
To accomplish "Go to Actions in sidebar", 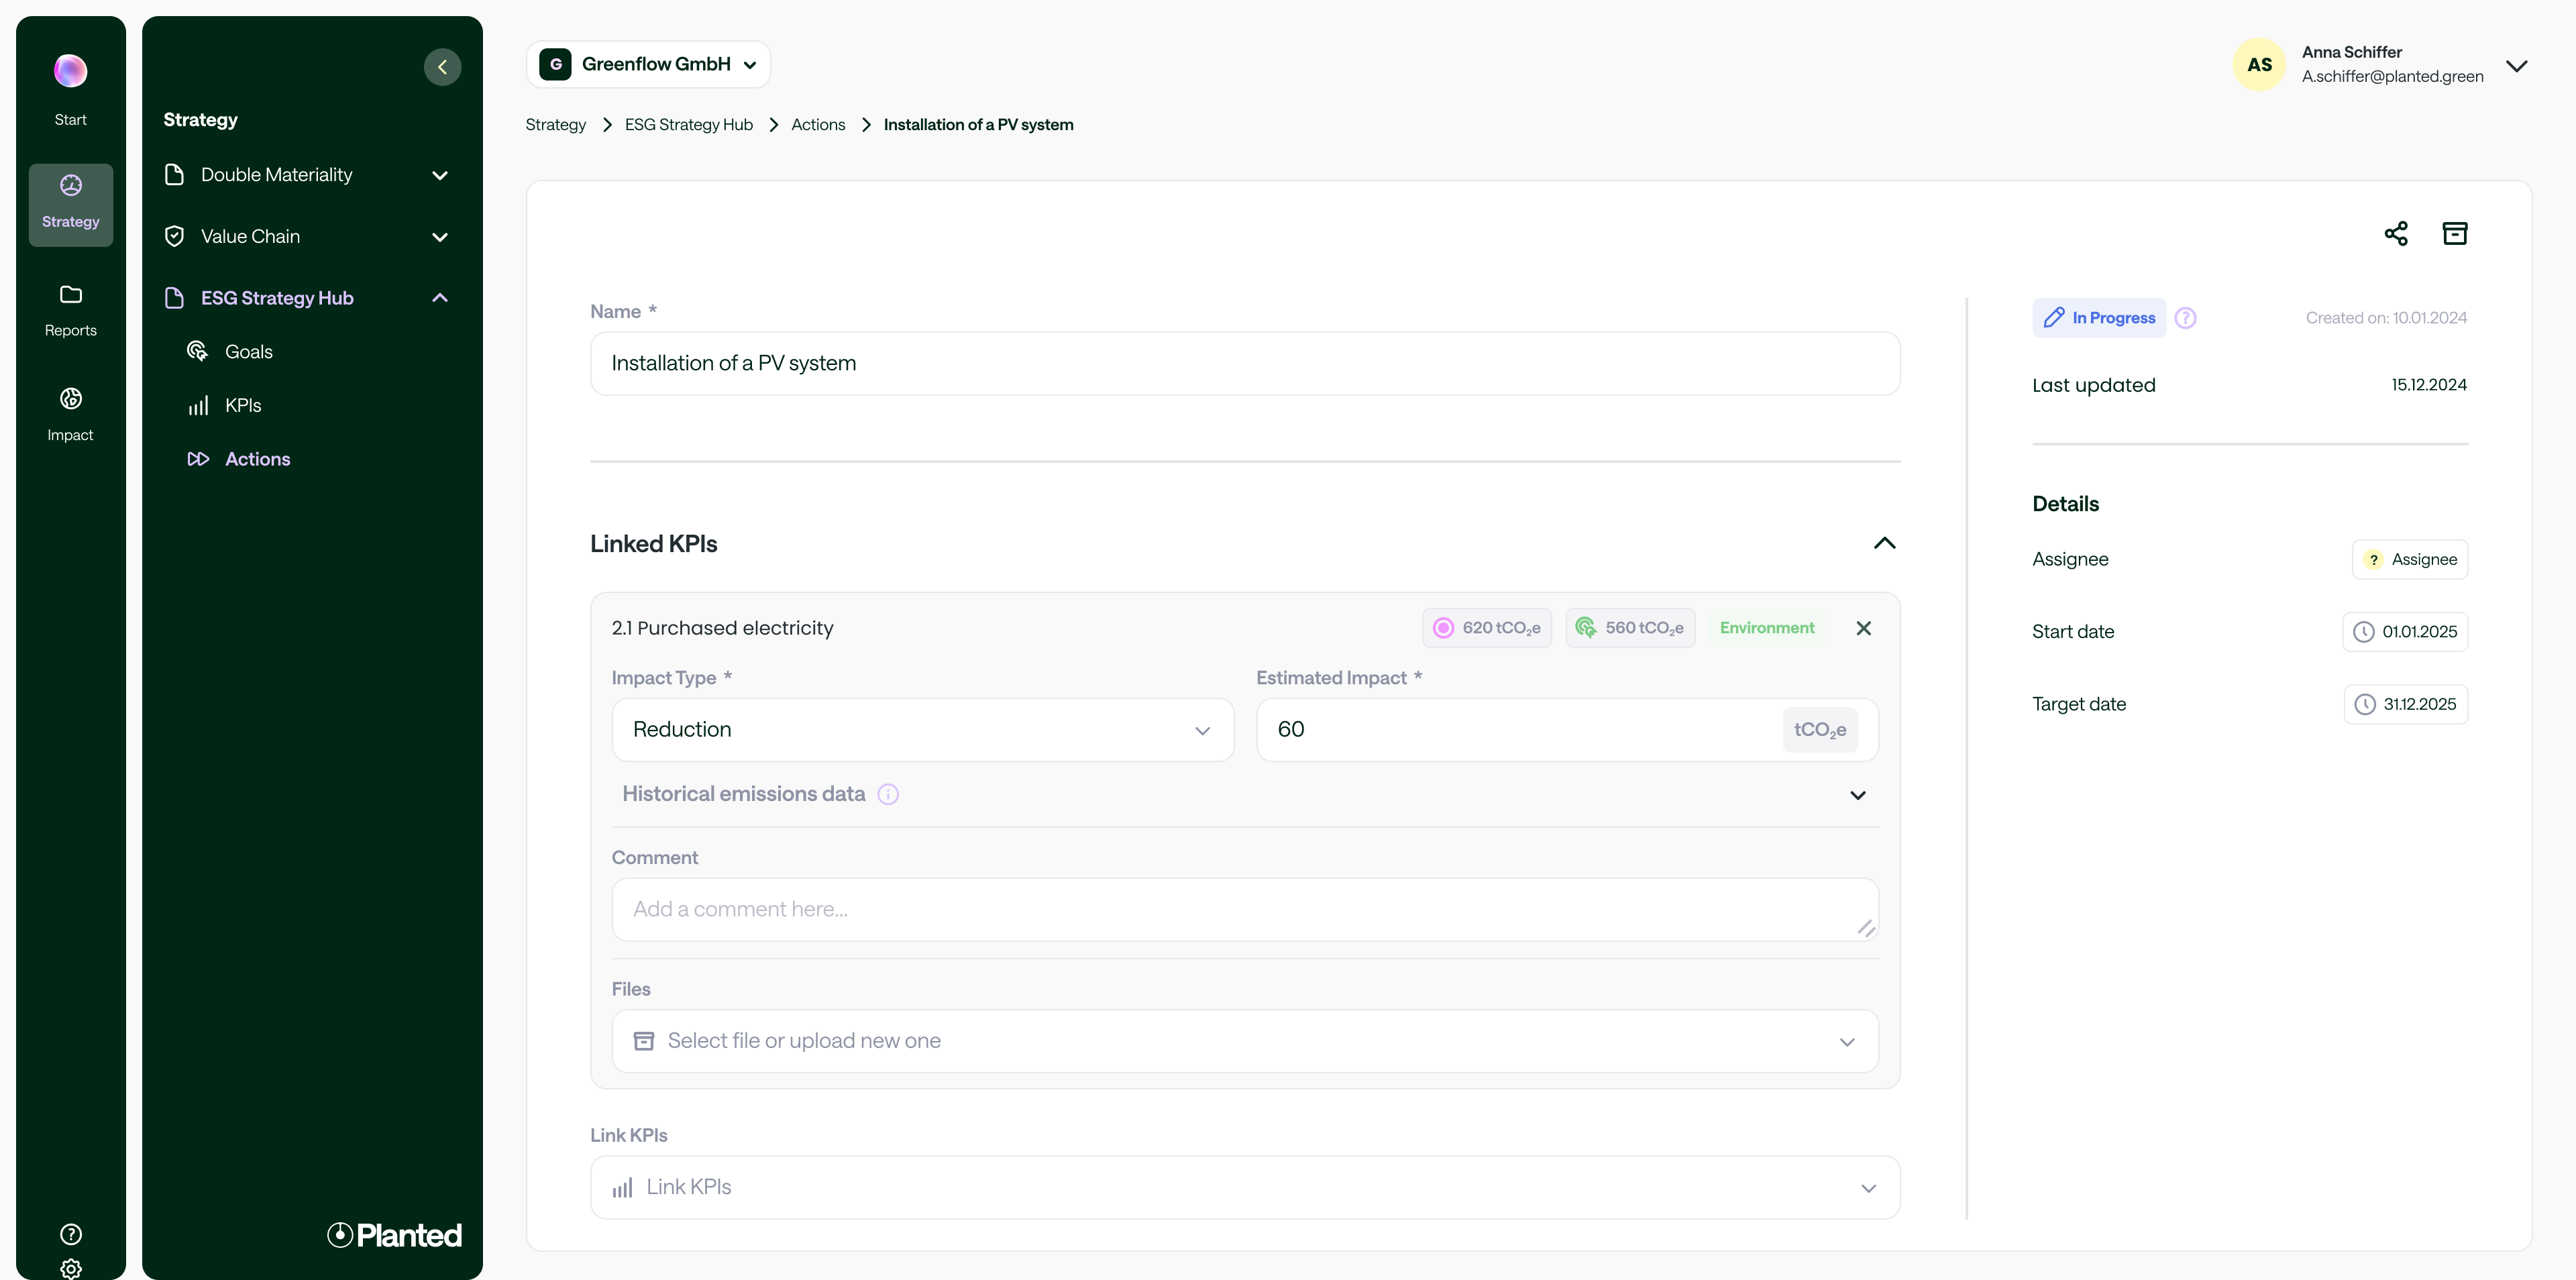I will (239, 459).
